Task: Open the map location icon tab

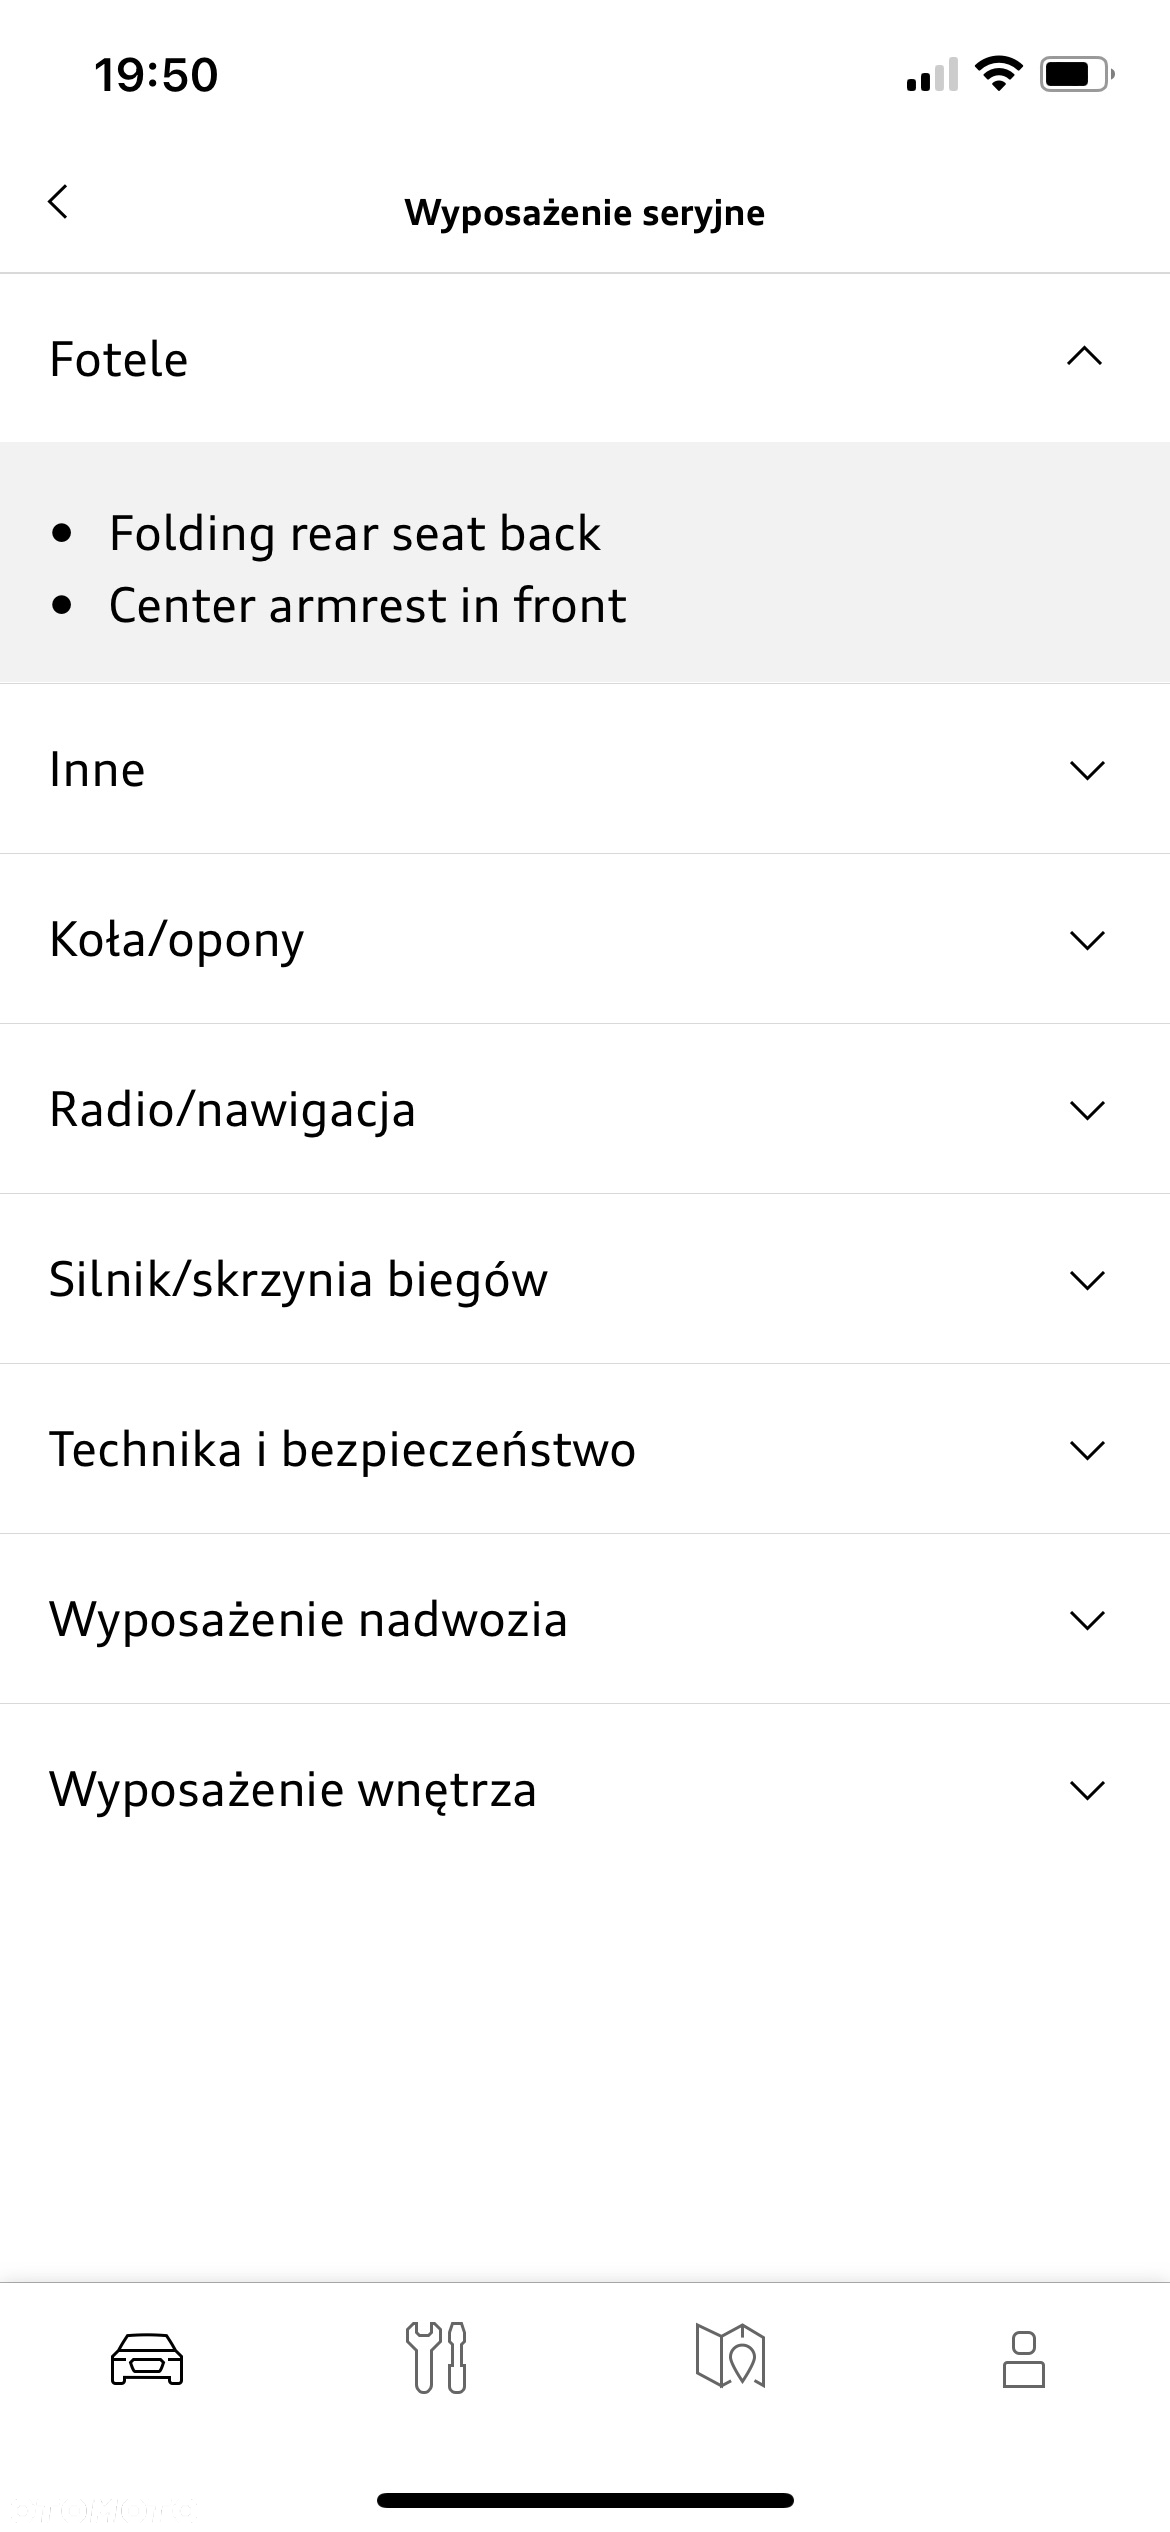Action: click(x=730, y=2356)
